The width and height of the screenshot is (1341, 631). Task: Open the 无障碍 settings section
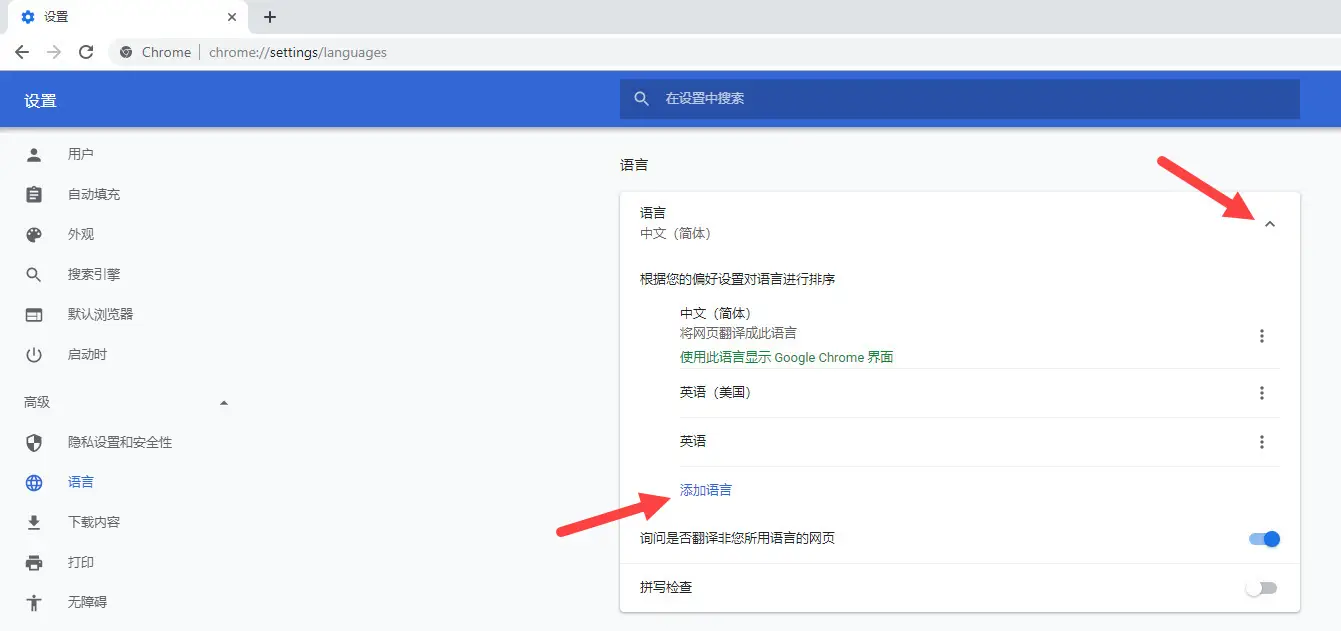pos(87,602)
